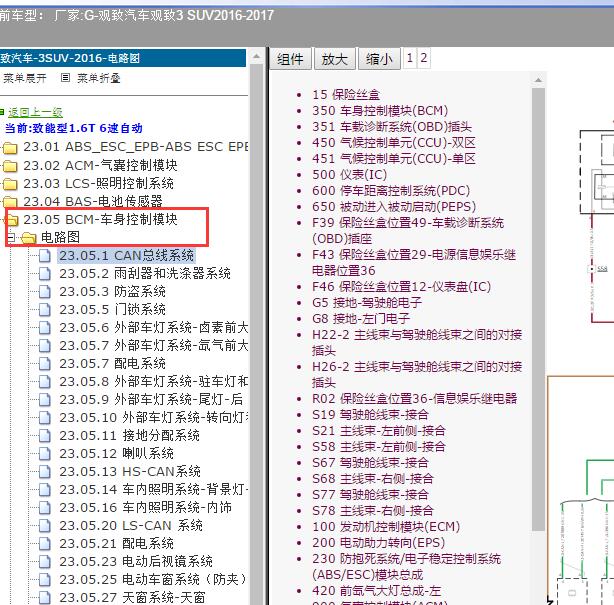Select 23.05.16 内饰 document icon
Image resolution: width=614 pixels, height=605 pixels.
click(45, 508)
